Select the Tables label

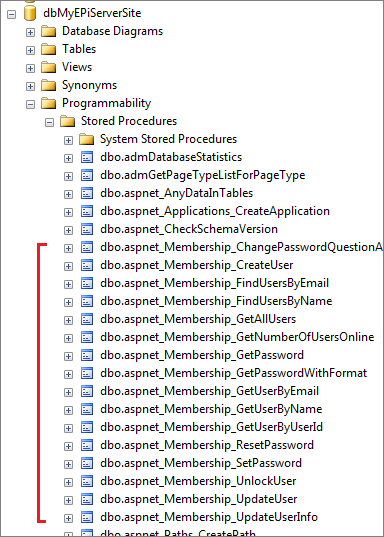tap(79, 49)
